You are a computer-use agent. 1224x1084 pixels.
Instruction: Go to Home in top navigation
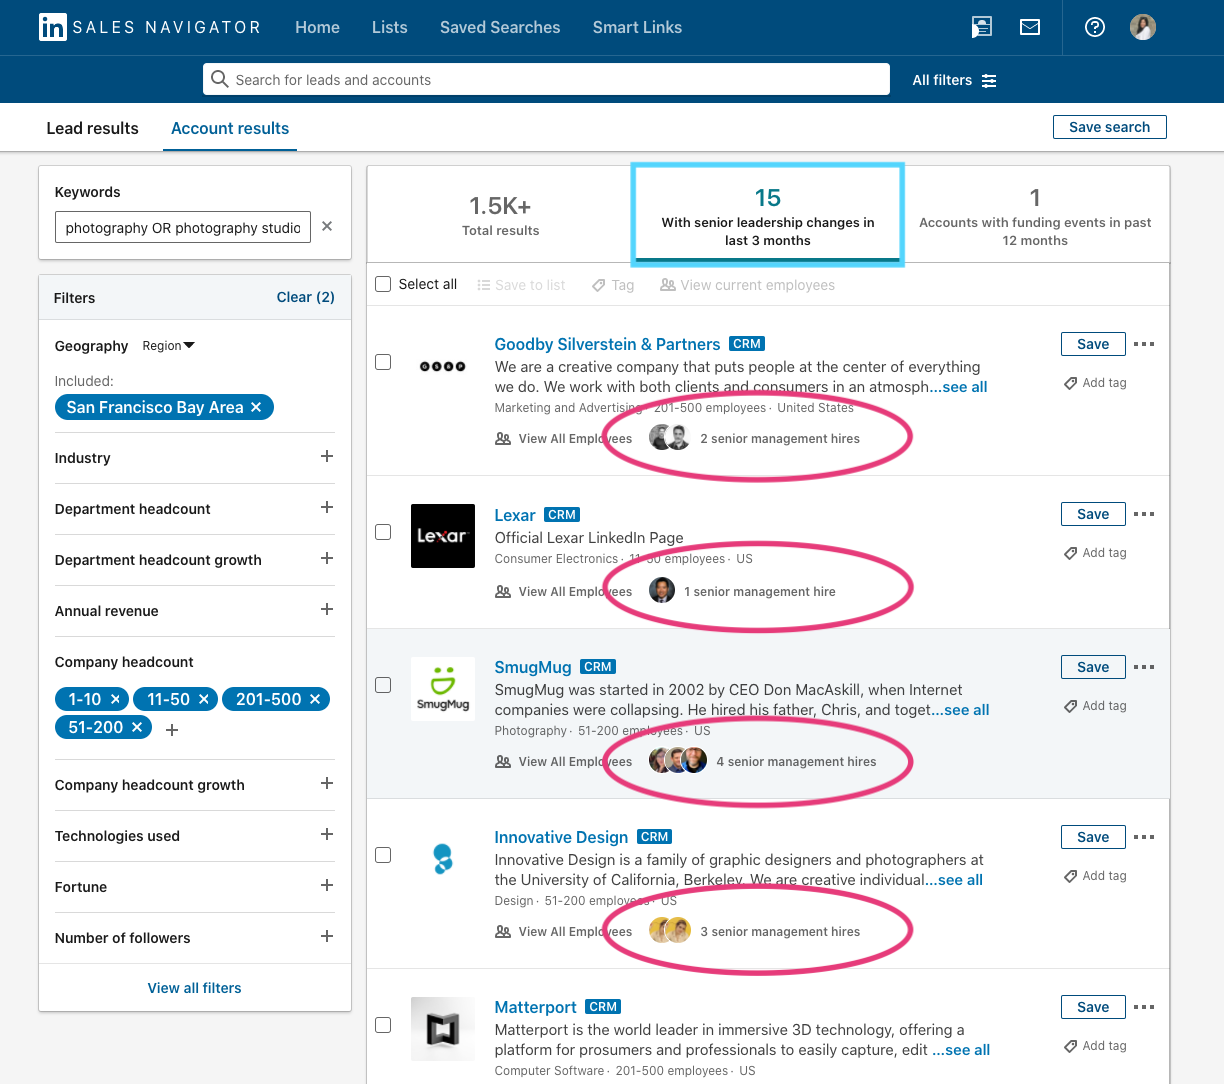[317, 27]
